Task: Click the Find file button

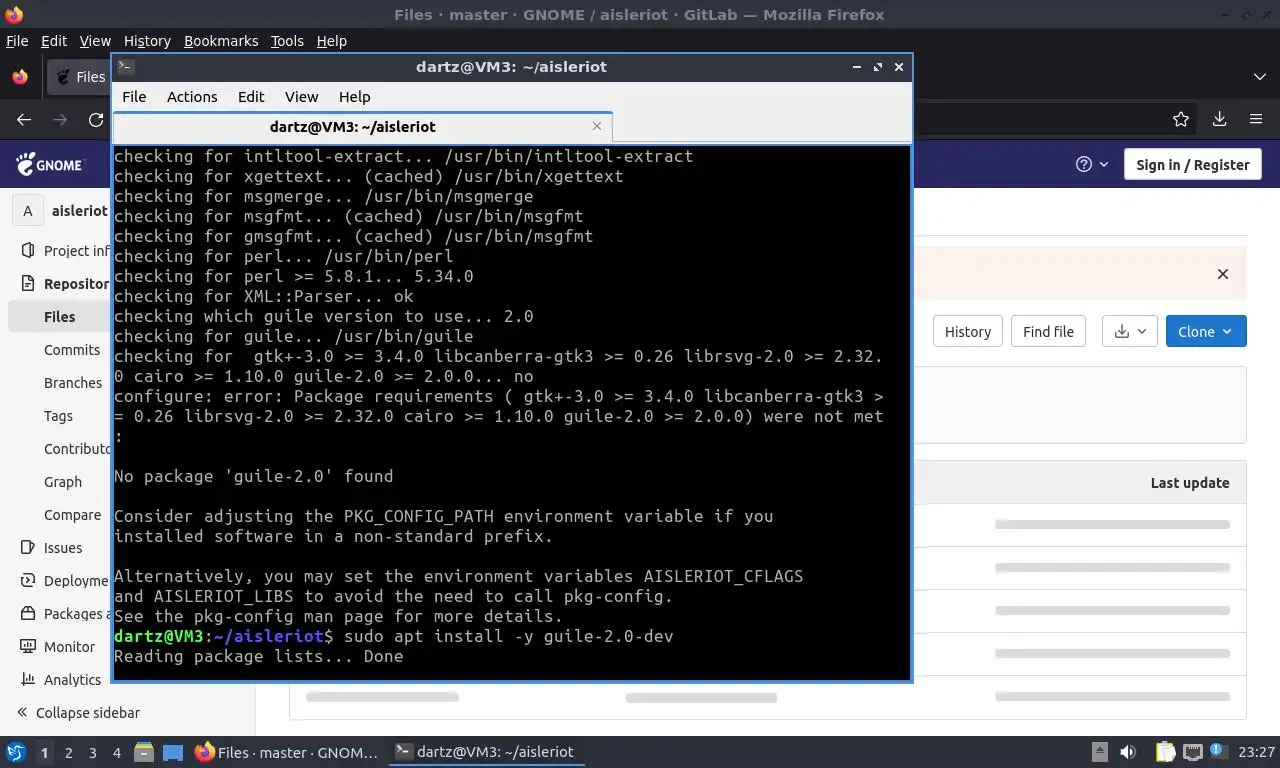Action: (x=1048, y=332)
